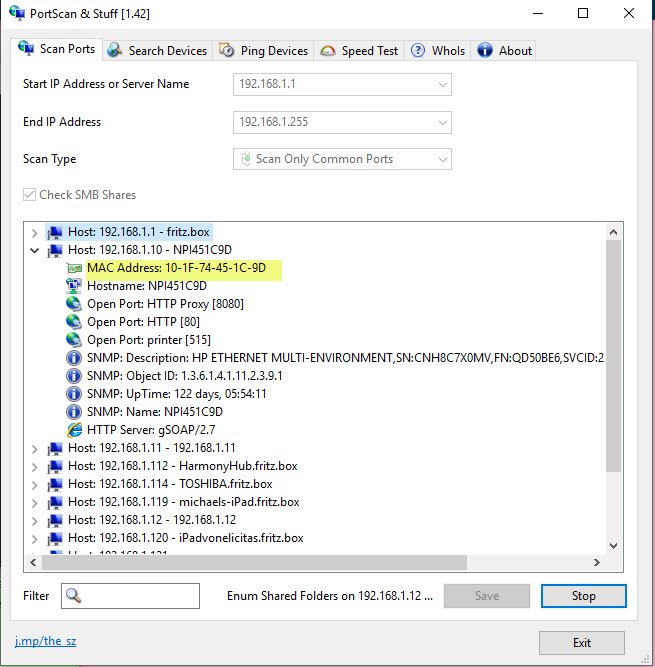Expand host 192.168.1.120 iPadvonelicitas node
This screenshot has width=655, height=667.
click(34, 539)
